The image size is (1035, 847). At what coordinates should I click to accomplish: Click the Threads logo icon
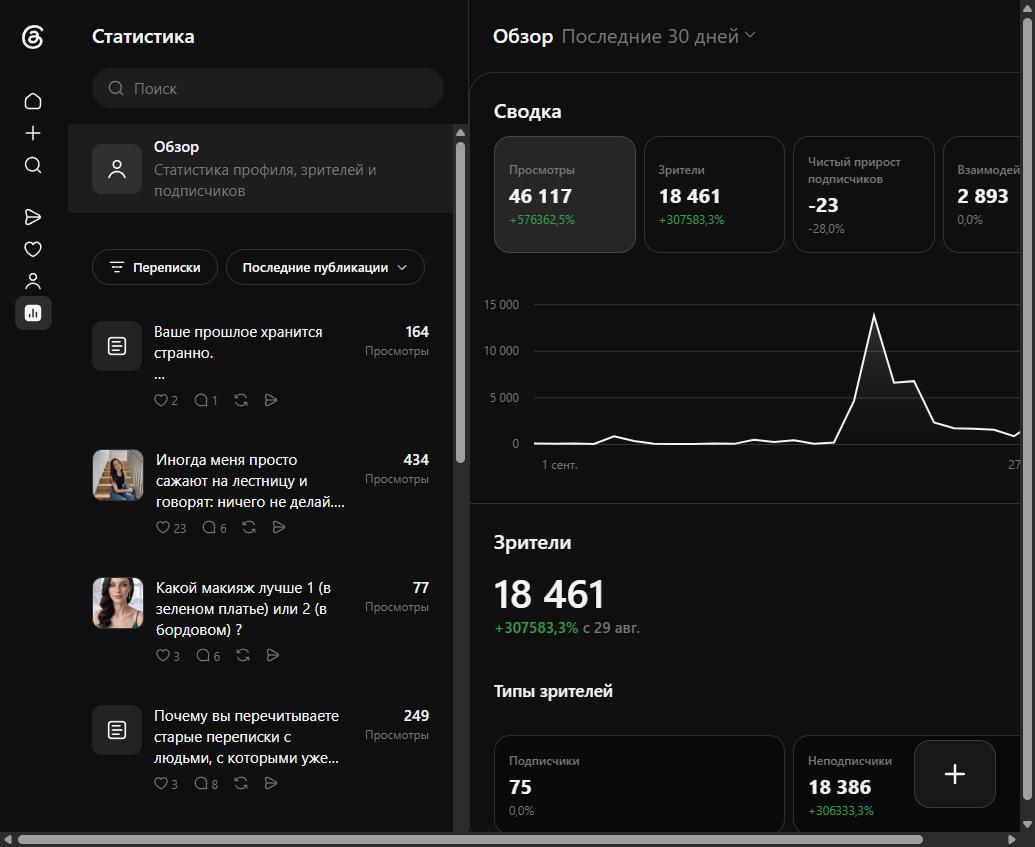pyautogui.click(x=32, y=37)
